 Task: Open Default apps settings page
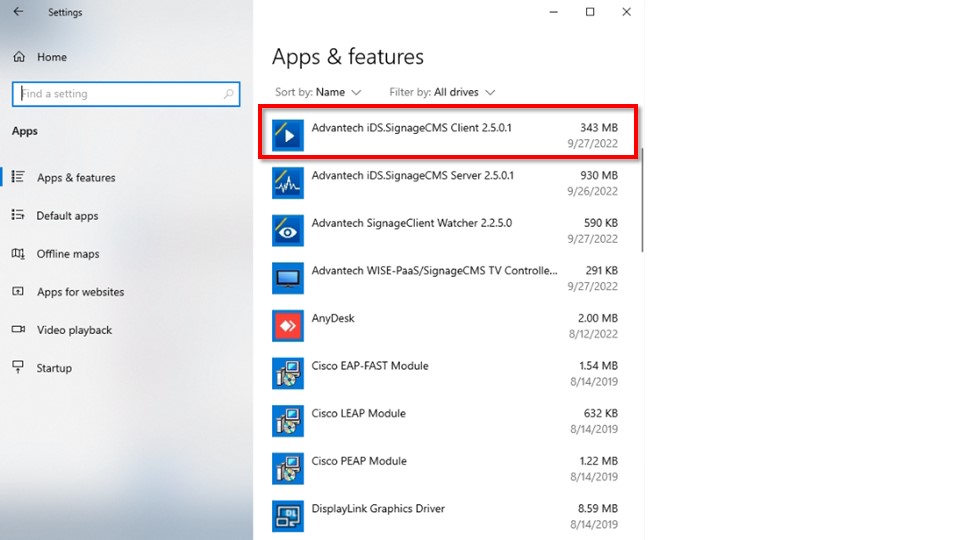click(67, 216)
